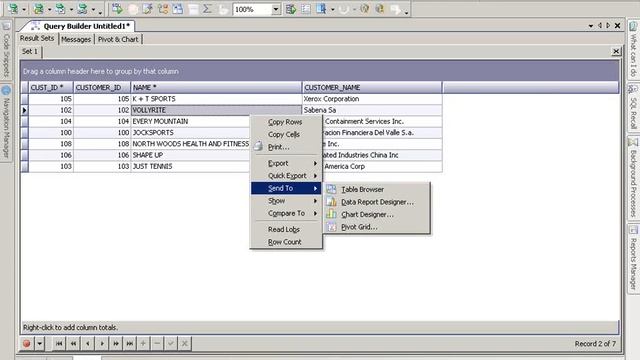
Task: Click the CUST_ID column header
Action: click(x=51, y=87)
